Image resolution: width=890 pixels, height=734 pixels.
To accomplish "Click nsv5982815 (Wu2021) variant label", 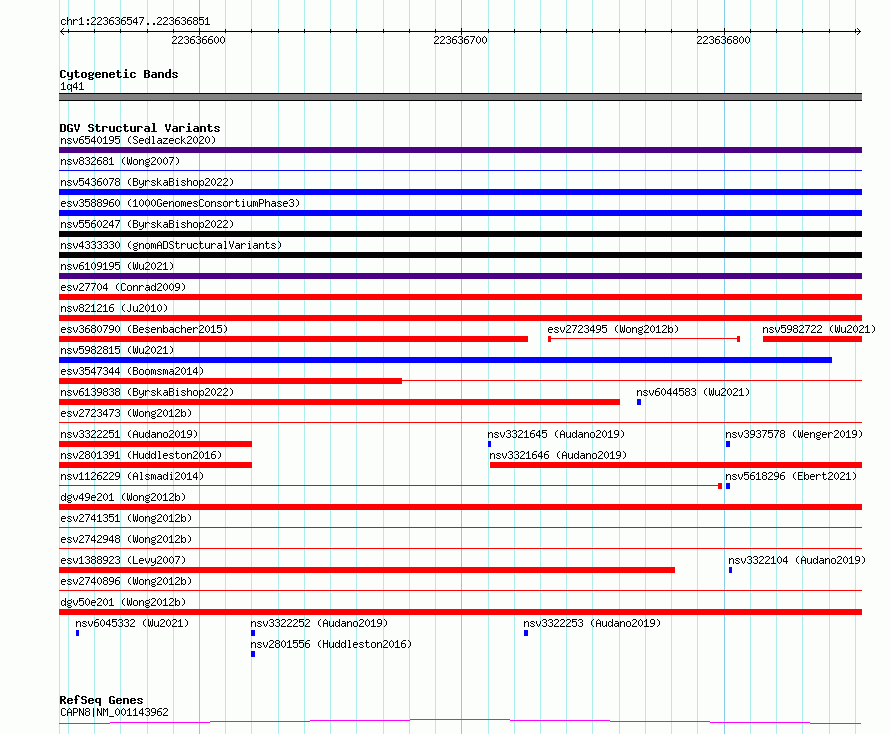I will pos(117,350).
